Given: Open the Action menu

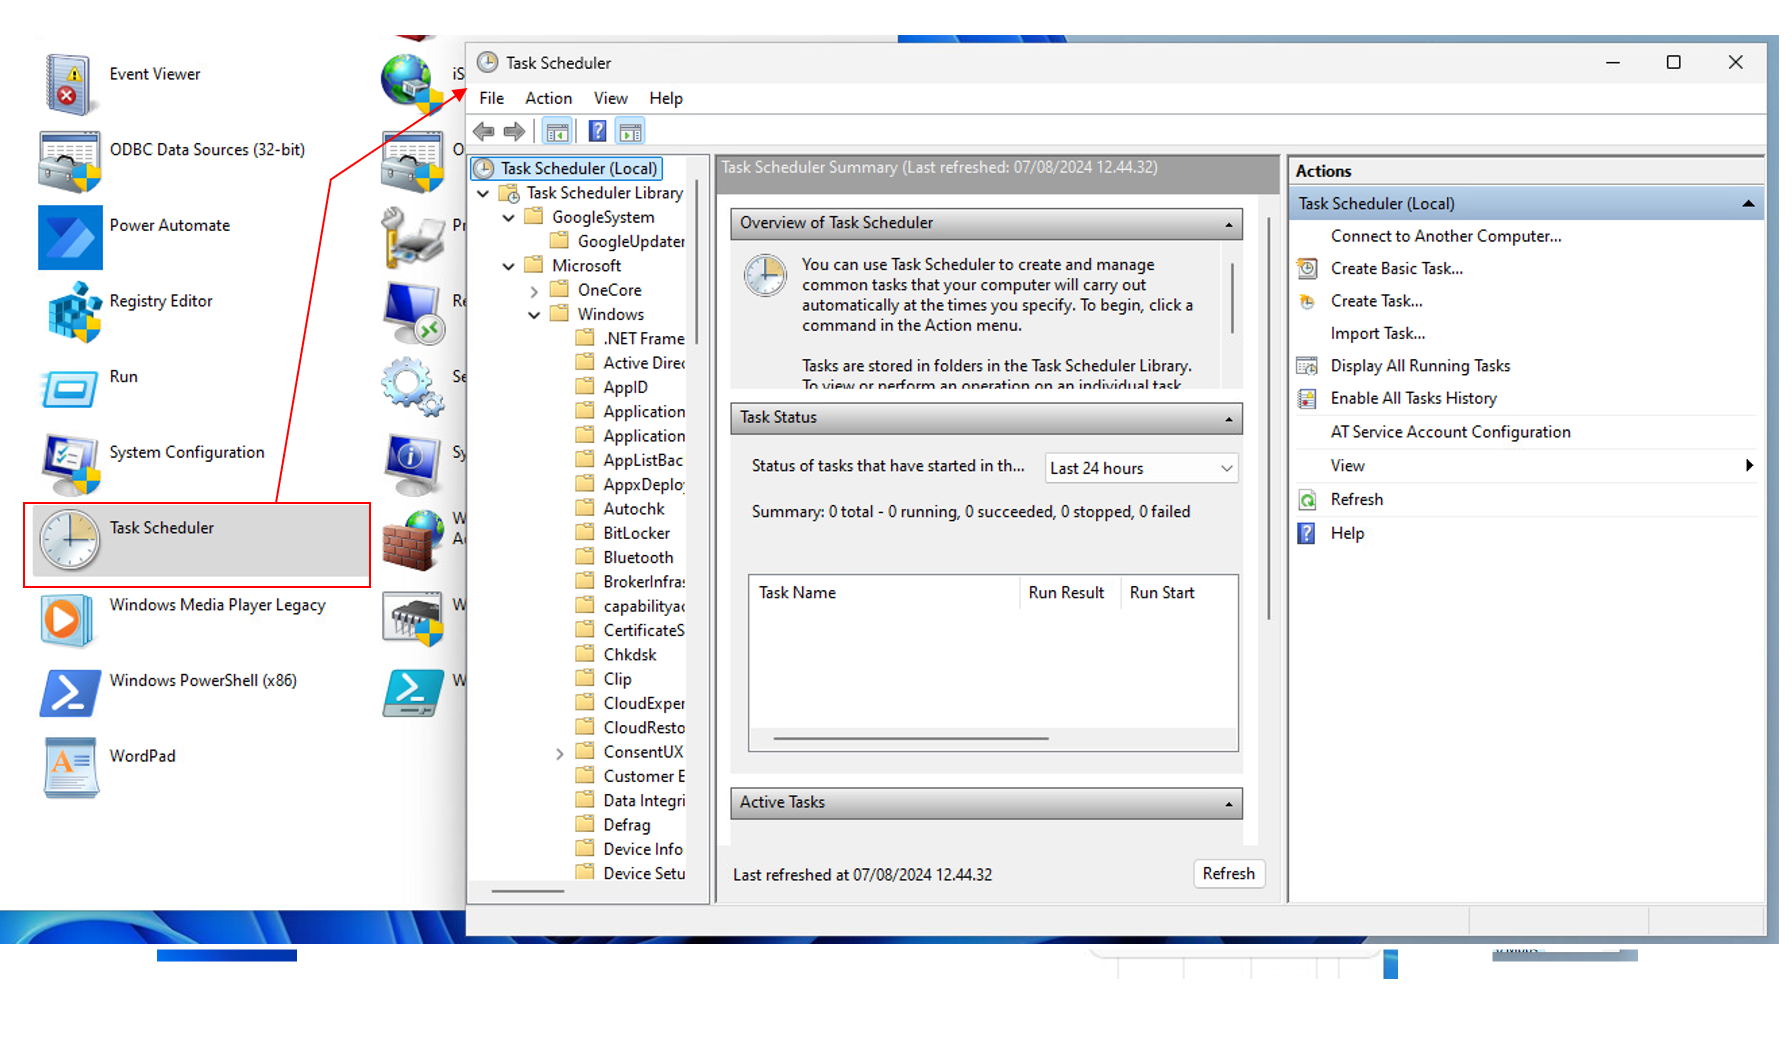Looking at the screenshot, I should coord(548,98).
